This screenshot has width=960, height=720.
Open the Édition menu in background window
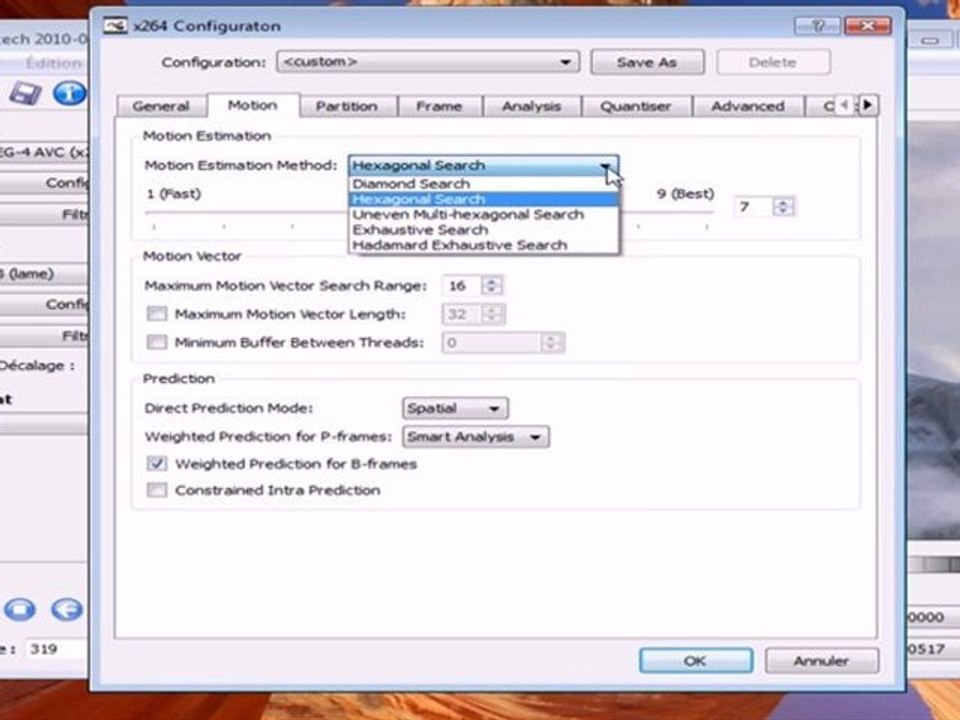click(54, 62)
